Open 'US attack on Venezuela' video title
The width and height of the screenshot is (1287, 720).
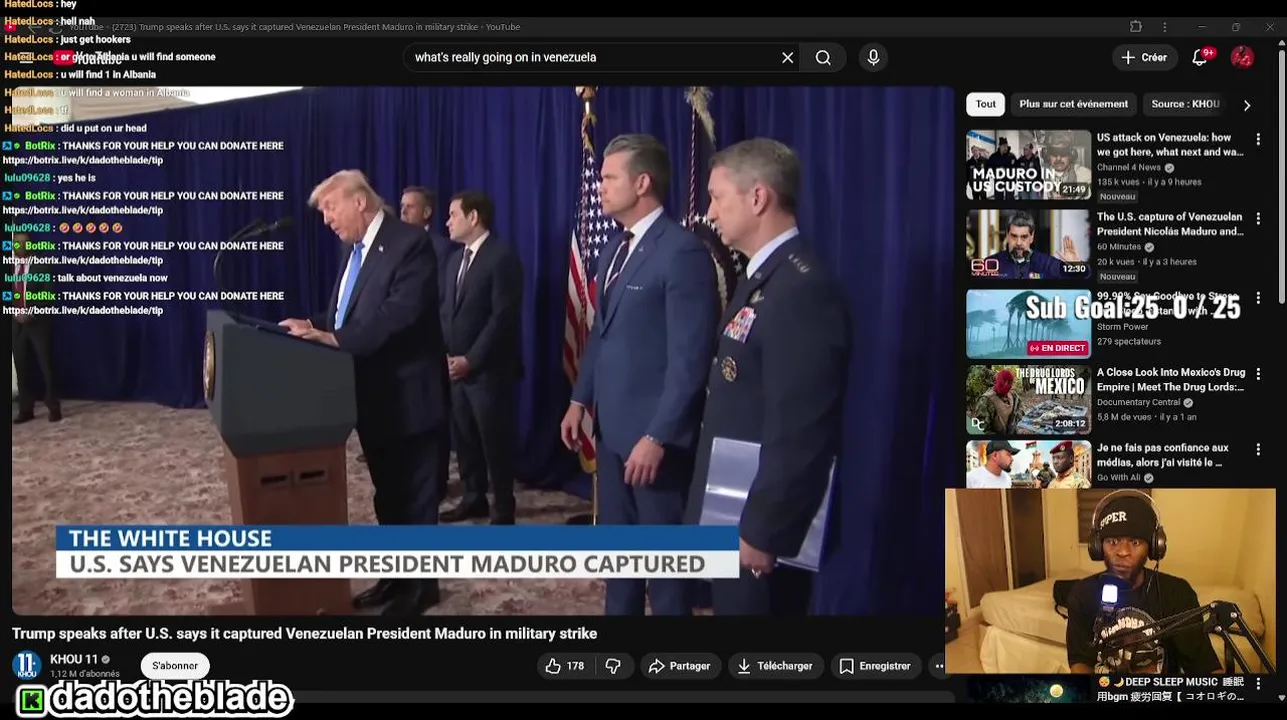pyautogui.click(x=1170, y=145)
